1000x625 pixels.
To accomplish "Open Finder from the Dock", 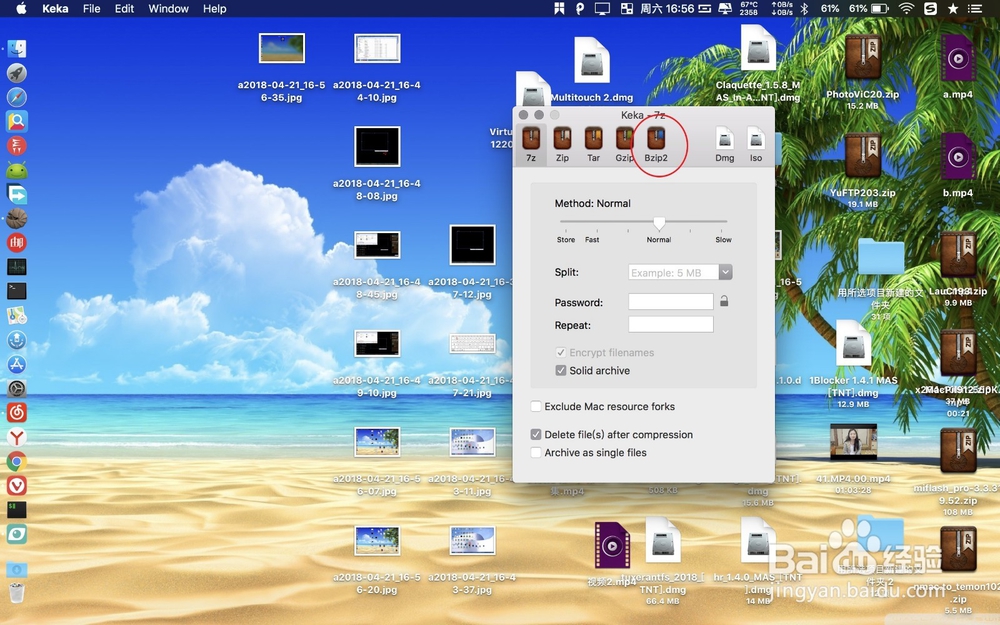I will pos(17,48).
